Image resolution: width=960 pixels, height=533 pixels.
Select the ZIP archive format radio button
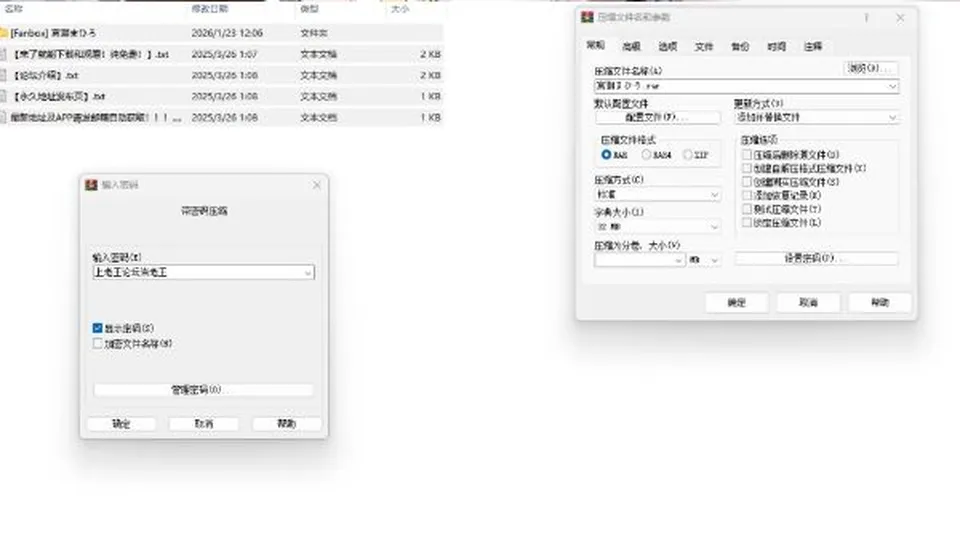688,155
